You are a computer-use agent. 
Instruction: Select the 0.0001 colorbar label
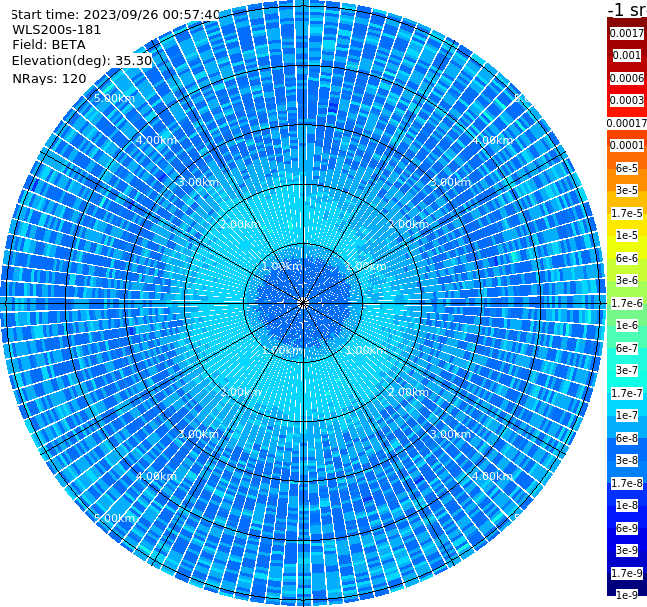(627, 145)
